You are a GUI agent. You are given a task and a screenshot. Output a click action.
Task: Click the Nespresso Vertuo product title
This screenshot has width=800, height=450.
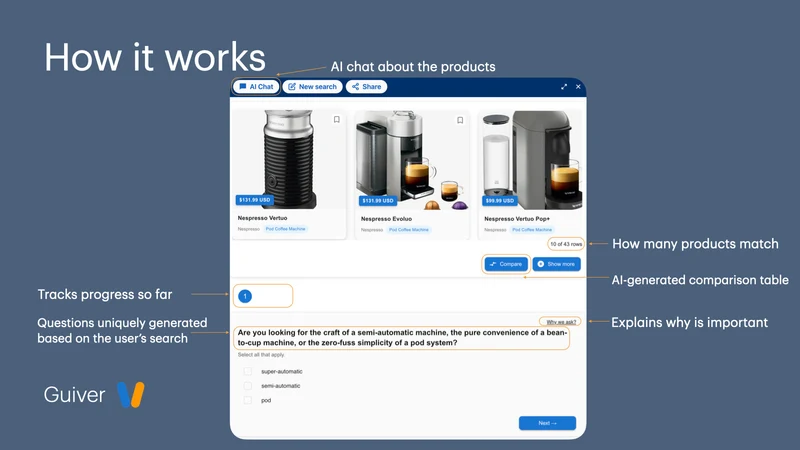(x=262, y=218)
